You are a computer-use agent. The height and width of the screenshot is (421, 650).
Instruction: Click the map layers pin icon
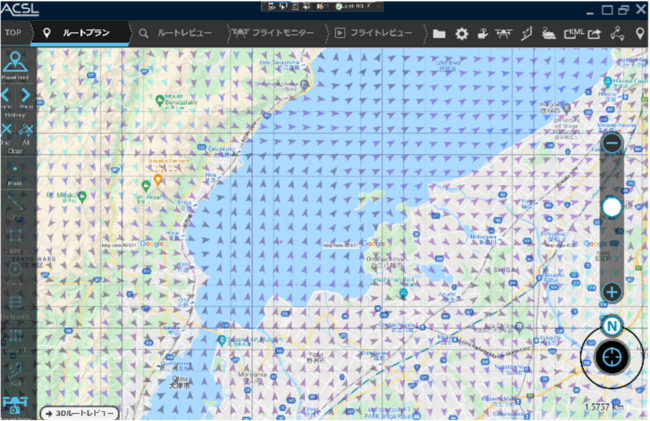[548, 34]
